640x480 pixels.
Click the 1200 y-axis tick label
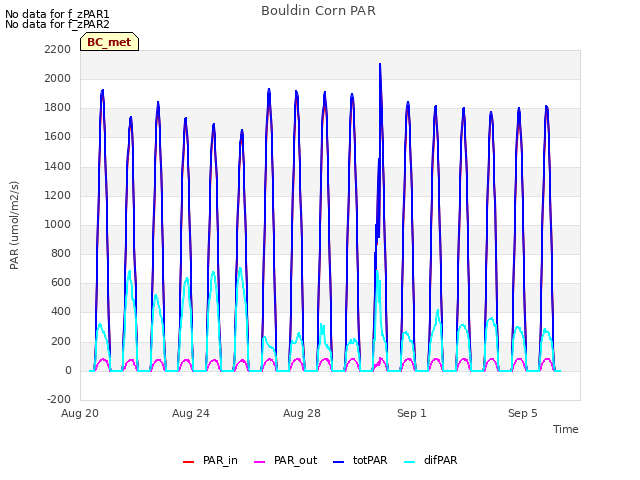coord(58,195)
